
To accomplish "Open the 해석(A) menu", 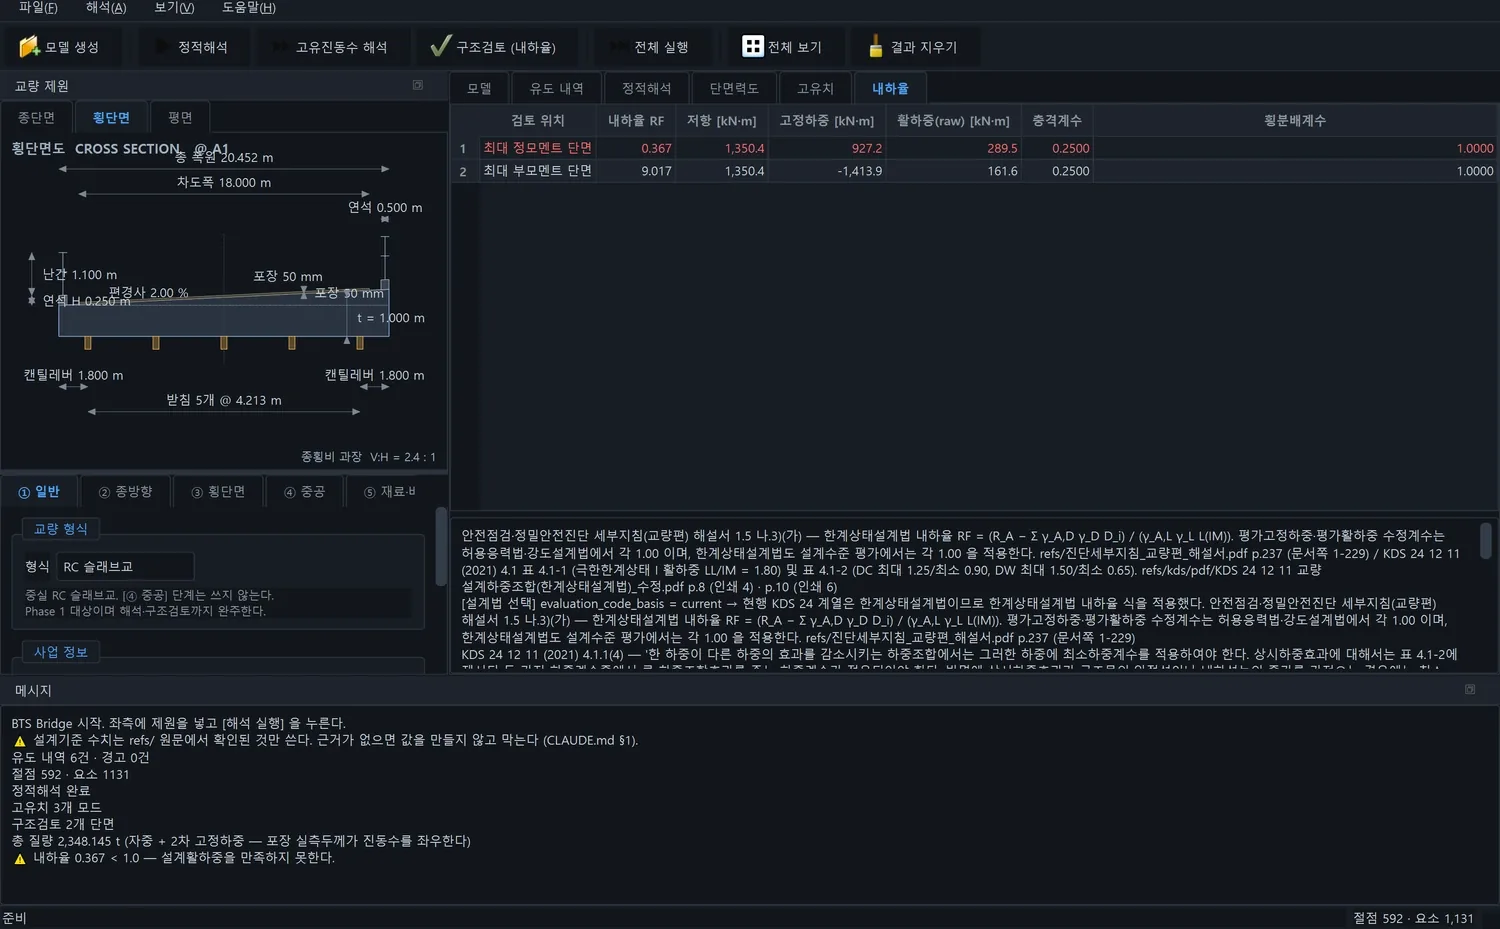I will click(106, 8).
